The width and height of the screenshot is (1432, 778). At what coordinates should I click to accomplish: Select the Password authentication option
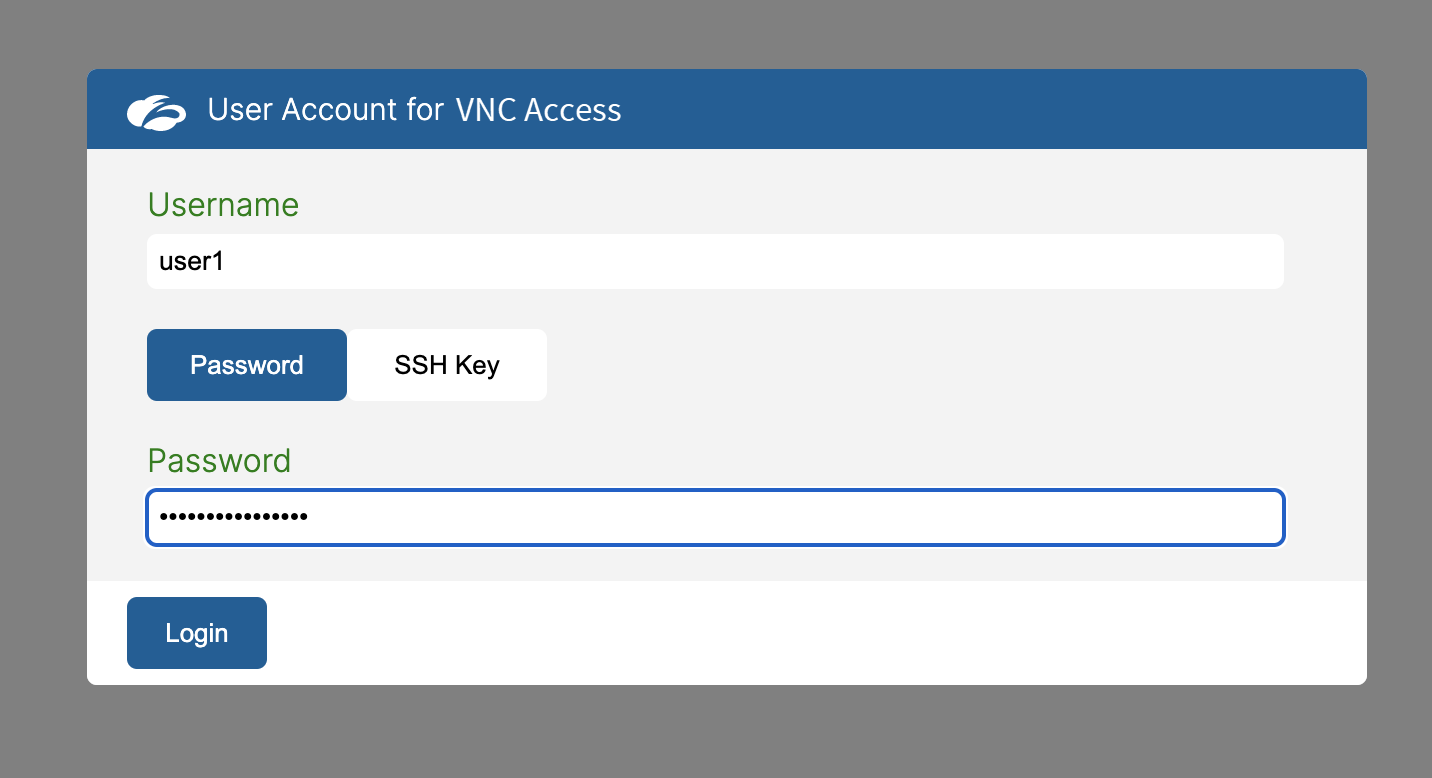(247, 365)
